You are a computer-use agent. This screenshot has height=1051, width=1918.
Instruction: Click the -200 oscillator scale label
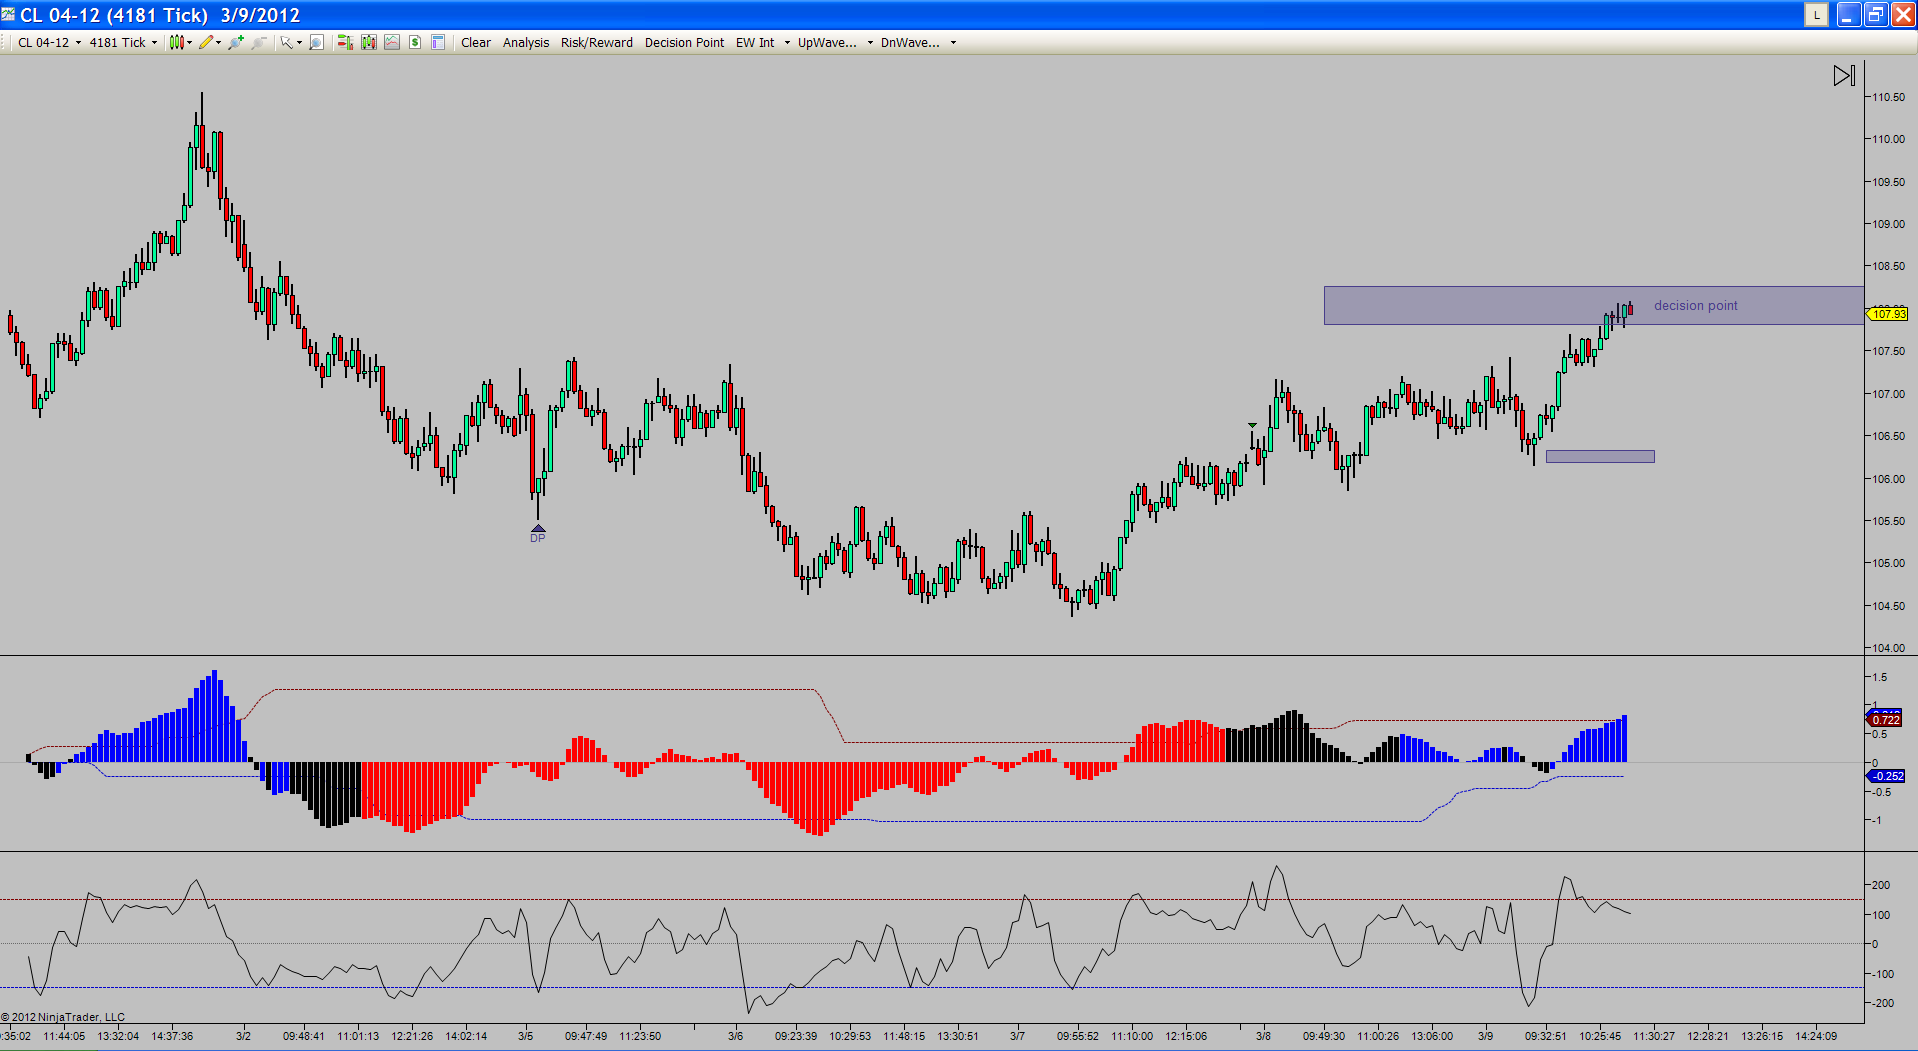1881,1003
